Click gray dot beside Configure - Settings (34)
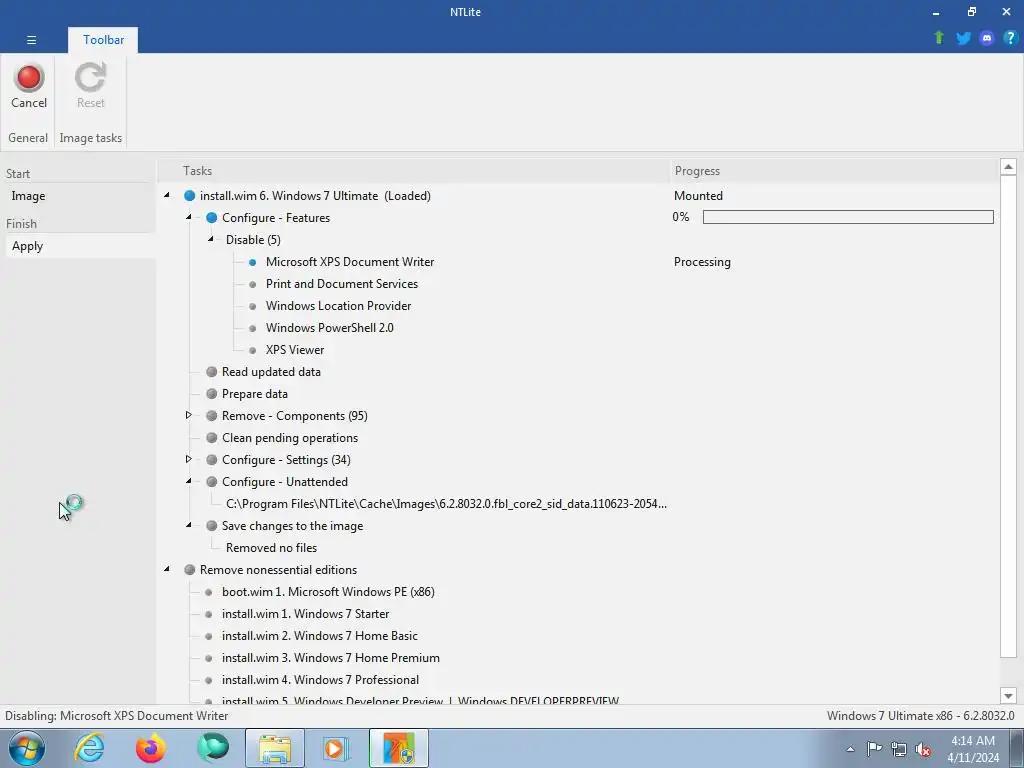Viewport: 1024px width, 768px height. [x=212, y=460]
